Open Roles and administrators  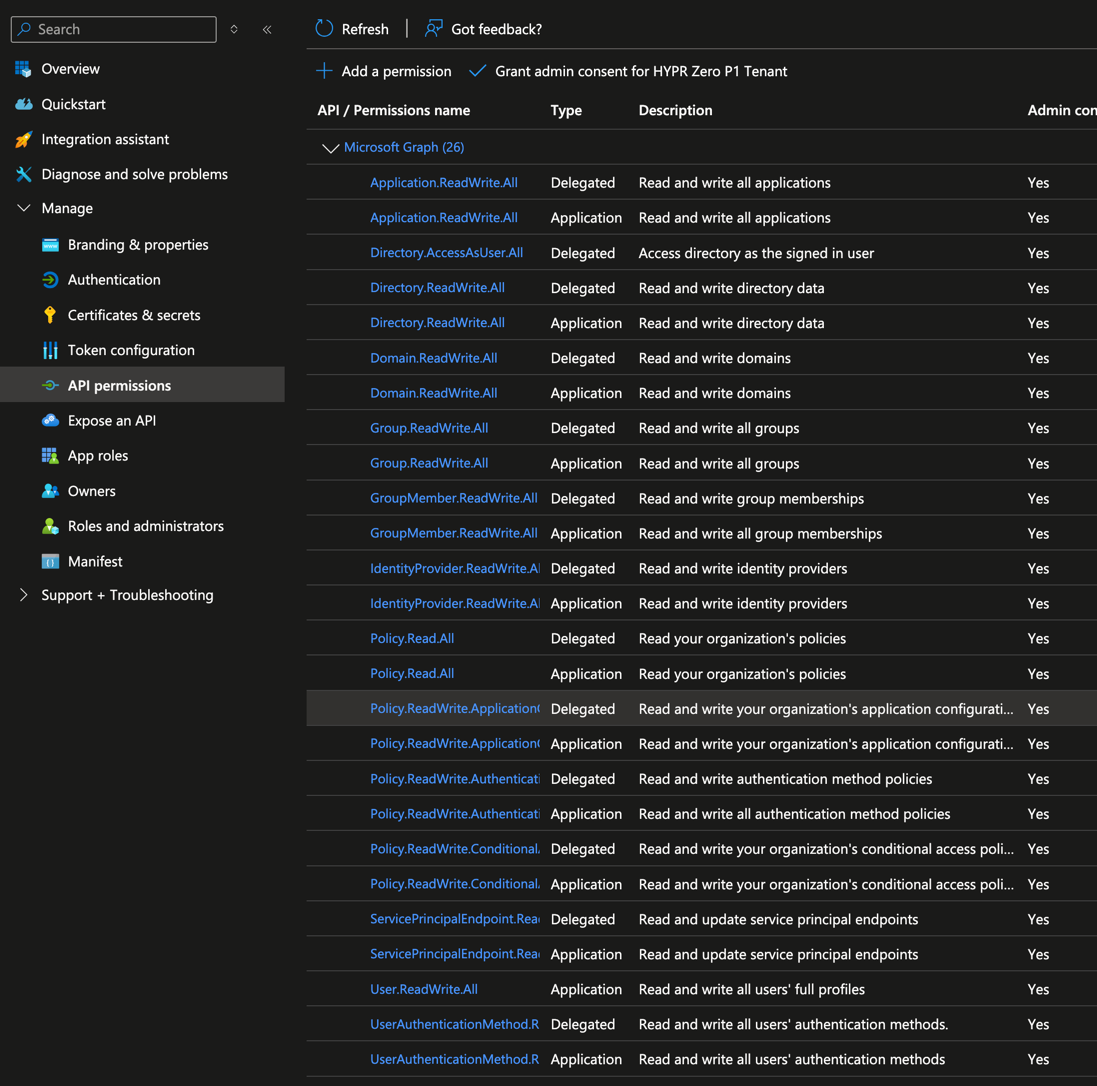coord(146,526)
